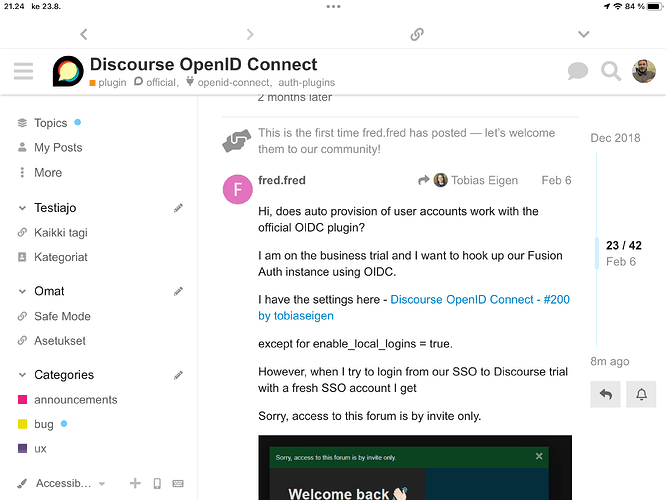Open the search magnifier
Image resolution: width=666 pixels, height=500 pixels.
(611, 71)
